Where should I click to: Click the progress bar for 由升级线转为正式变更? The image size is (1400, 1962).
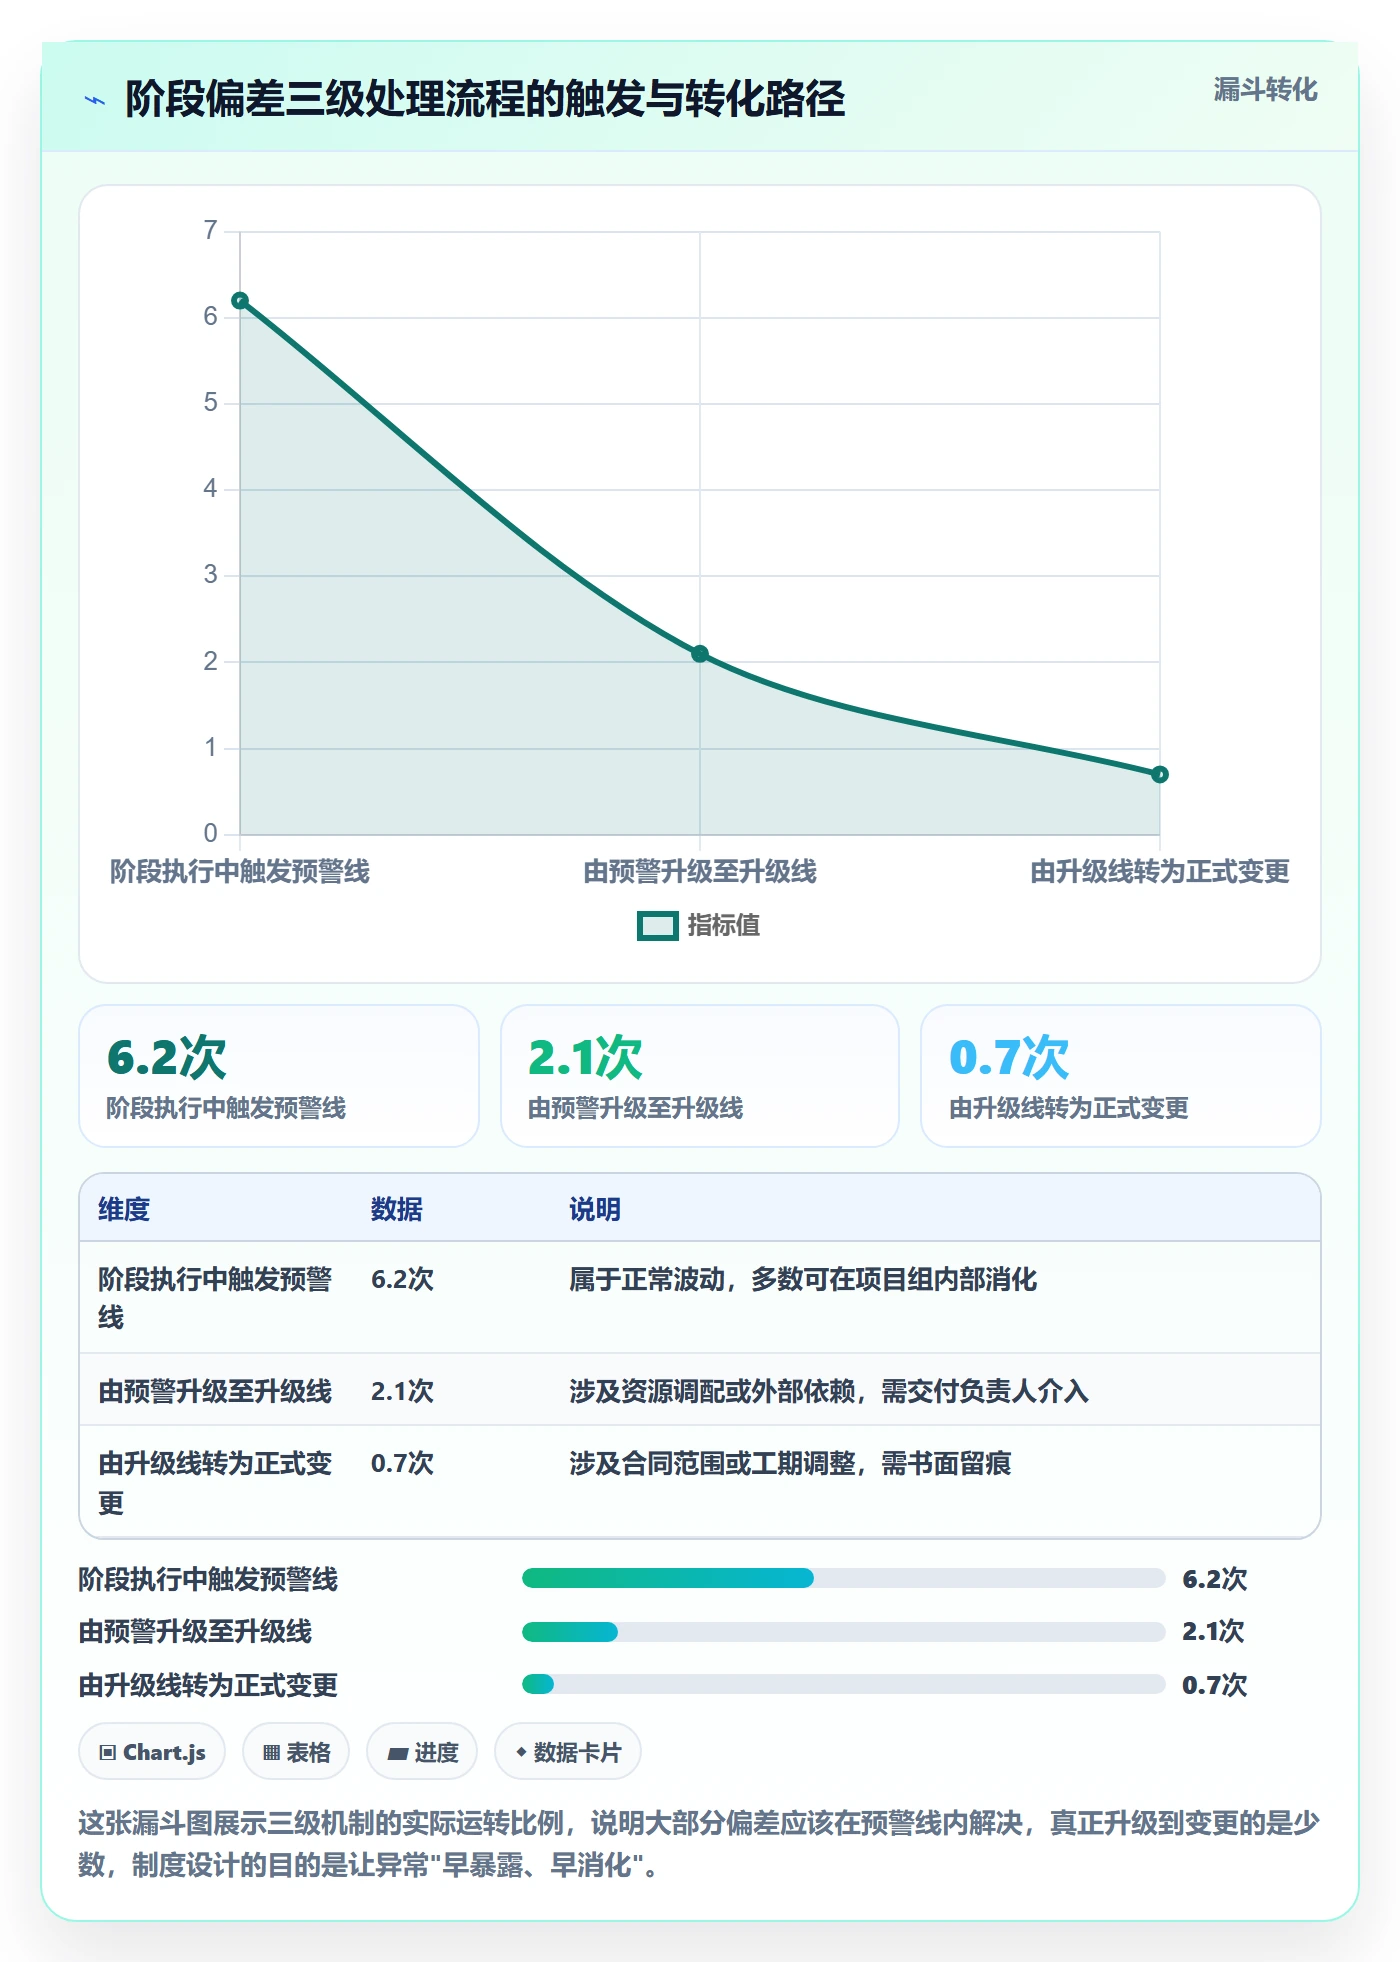click(843, 1684)
